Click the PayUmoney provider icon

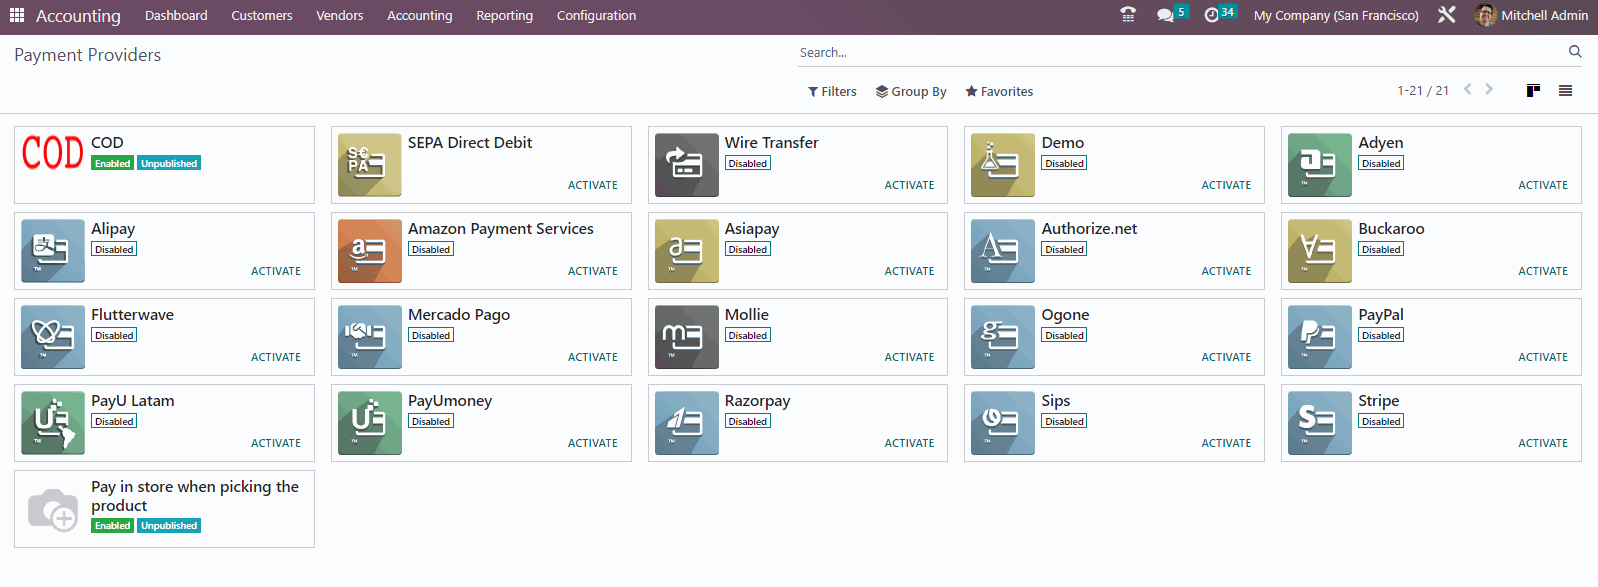tap(369, 423)
